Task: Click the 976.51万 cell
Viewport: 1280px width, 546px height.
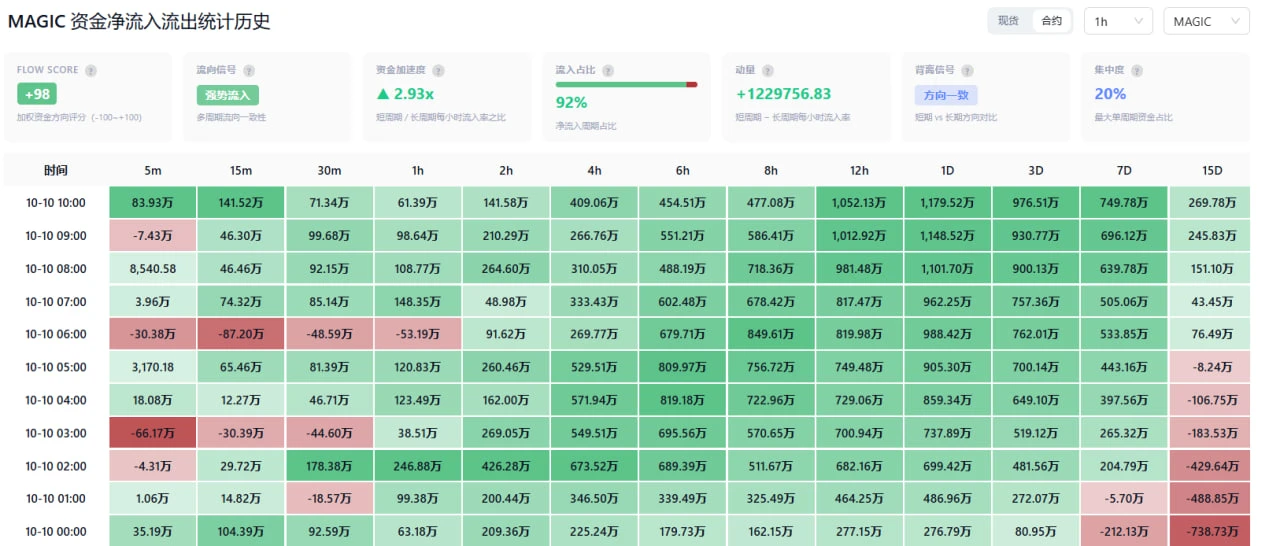Action: coord(1035,203)
